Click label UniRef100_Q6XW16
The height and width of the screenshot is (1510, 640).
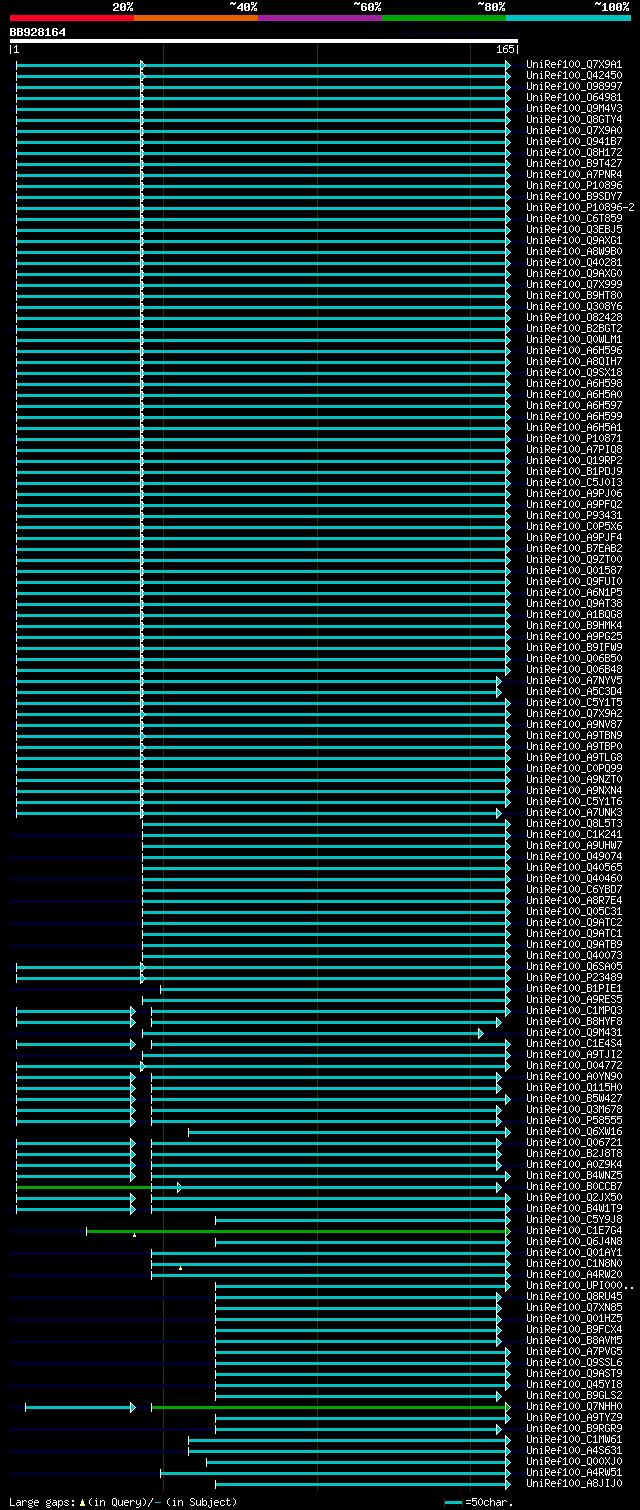tap(574, 1132)
